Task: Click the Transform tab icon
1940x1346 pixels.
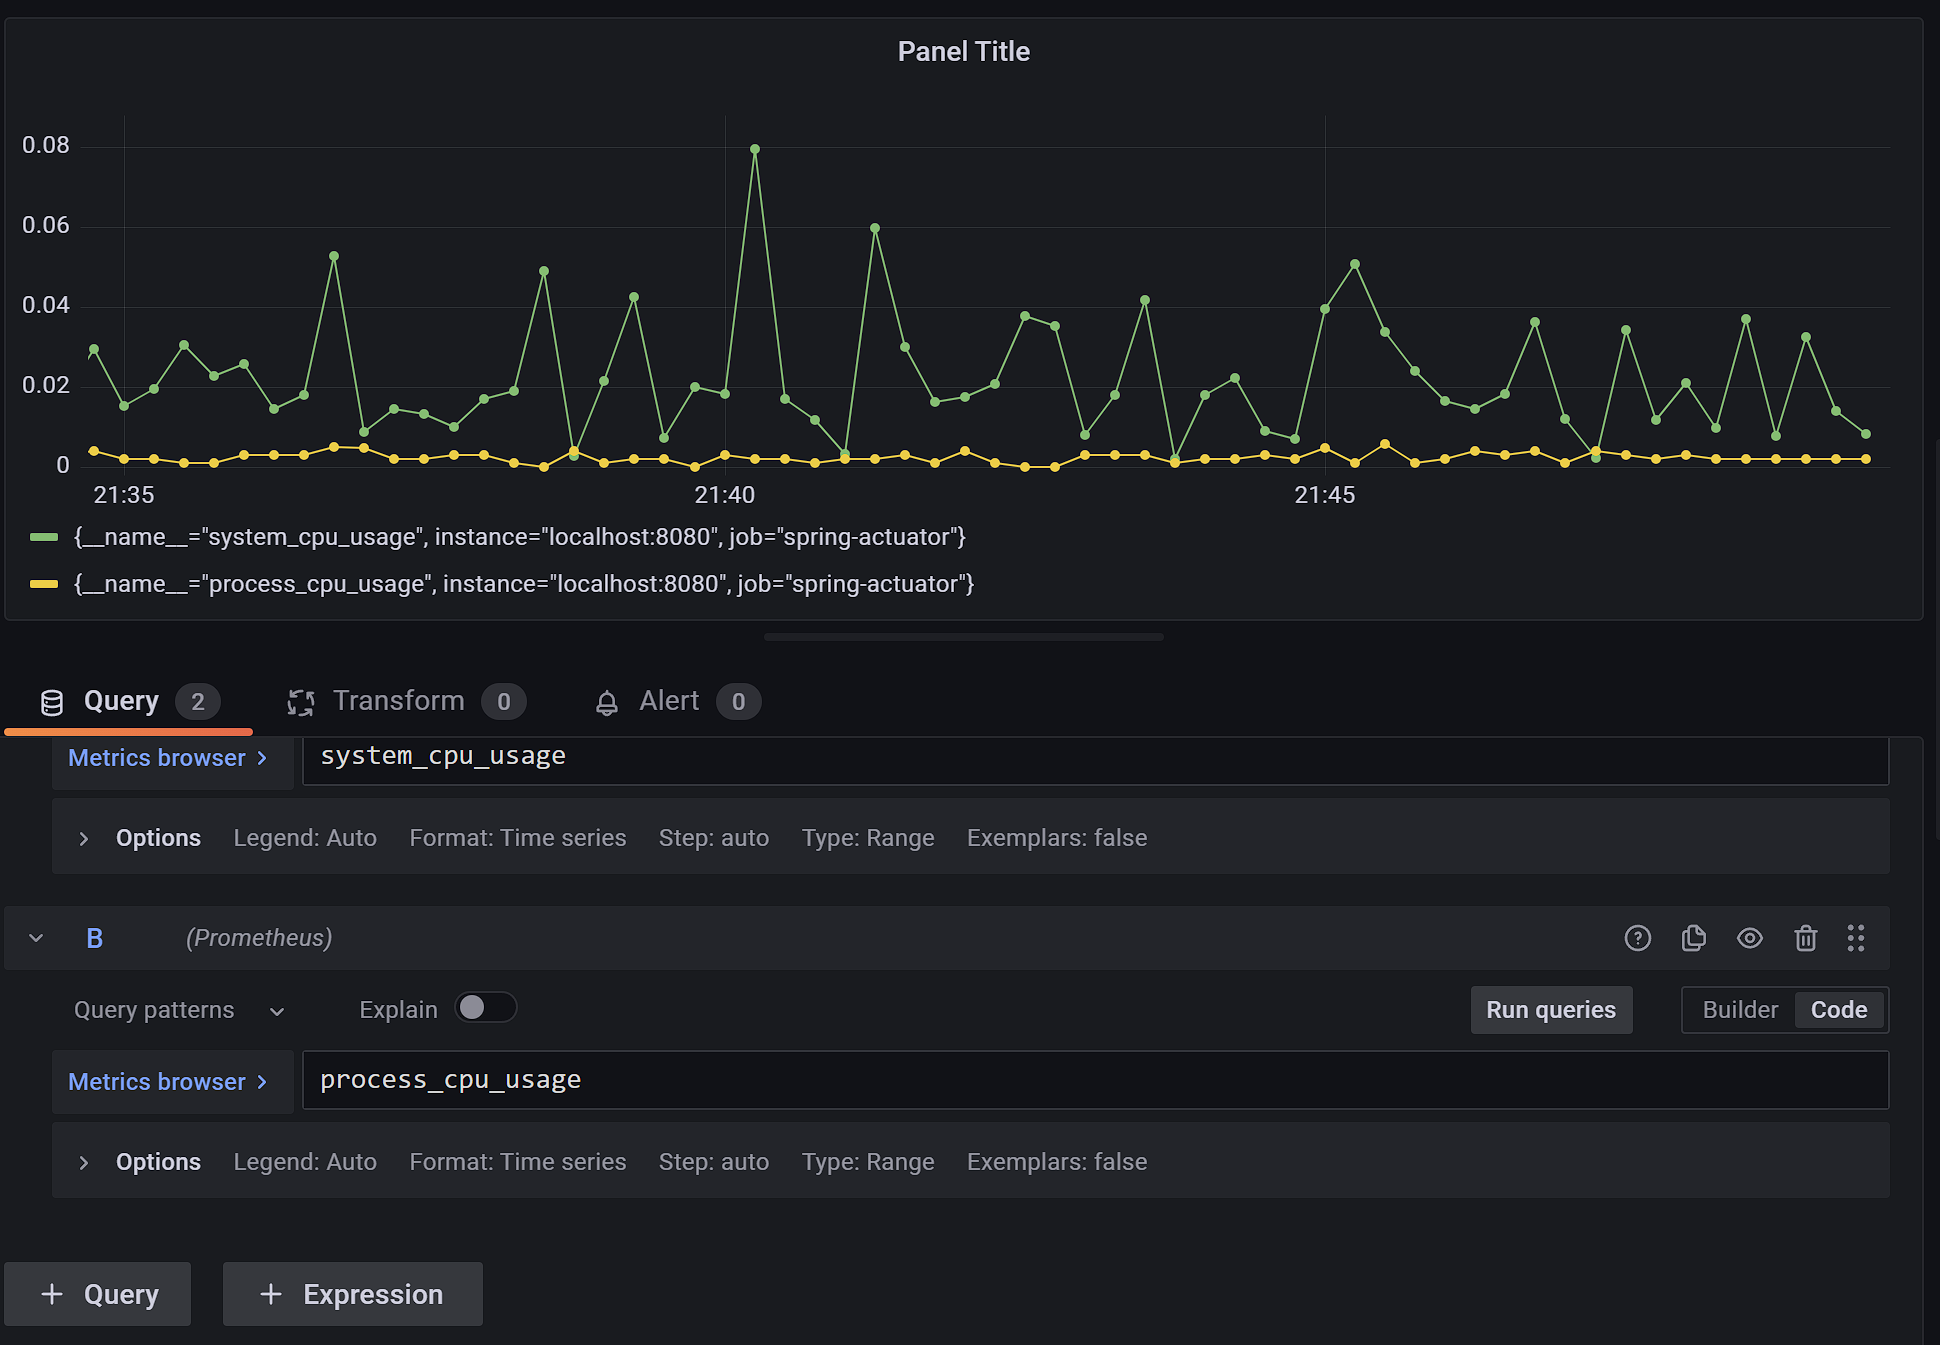Action: pyautogui.click(x=301, y=702)
